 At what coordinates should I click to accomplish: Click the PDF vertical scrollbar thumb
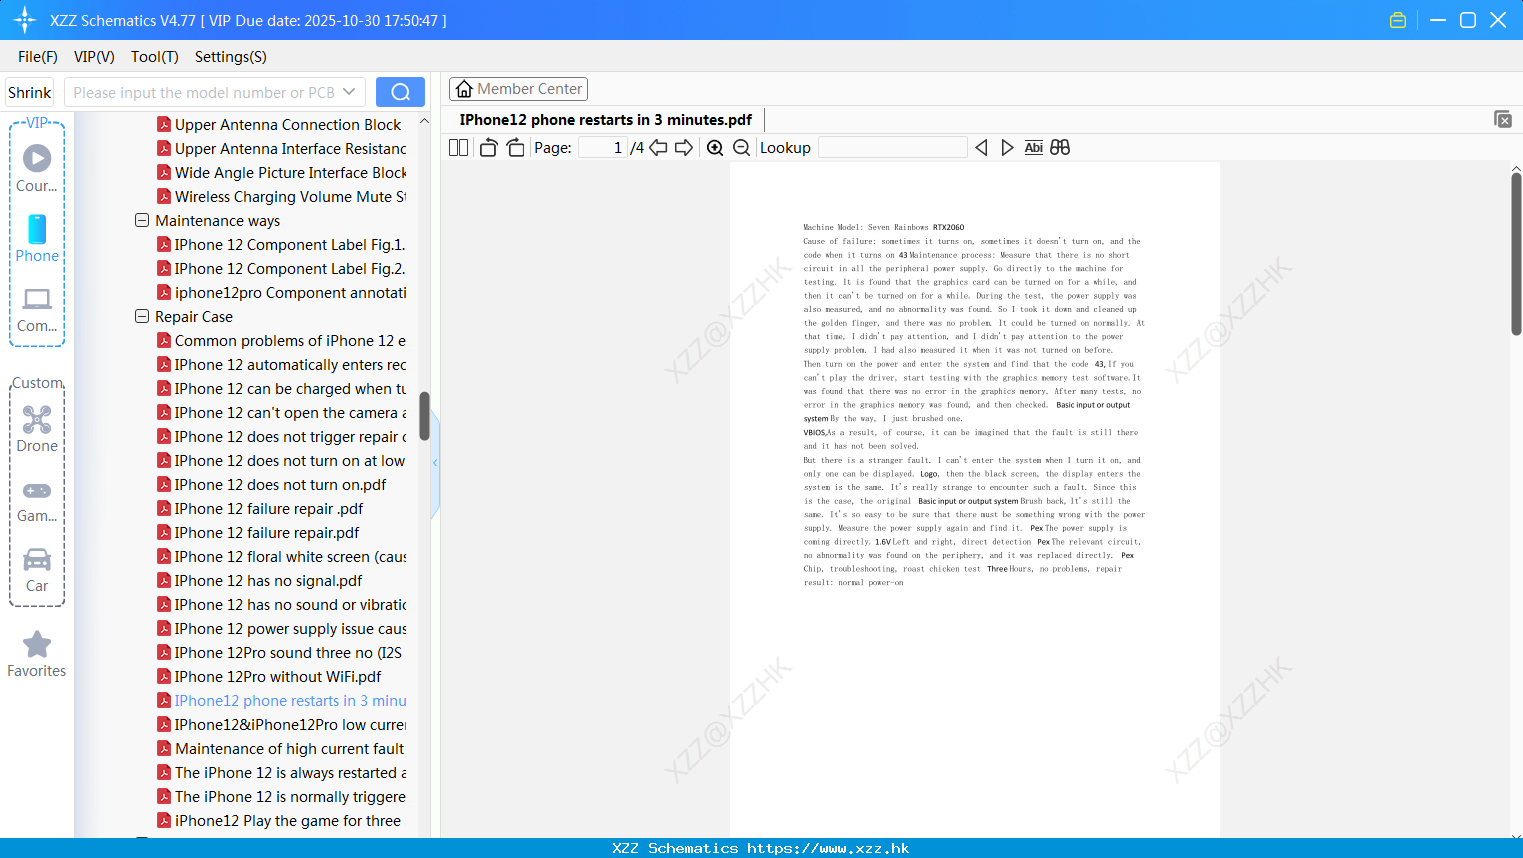tap(1516, 253)
